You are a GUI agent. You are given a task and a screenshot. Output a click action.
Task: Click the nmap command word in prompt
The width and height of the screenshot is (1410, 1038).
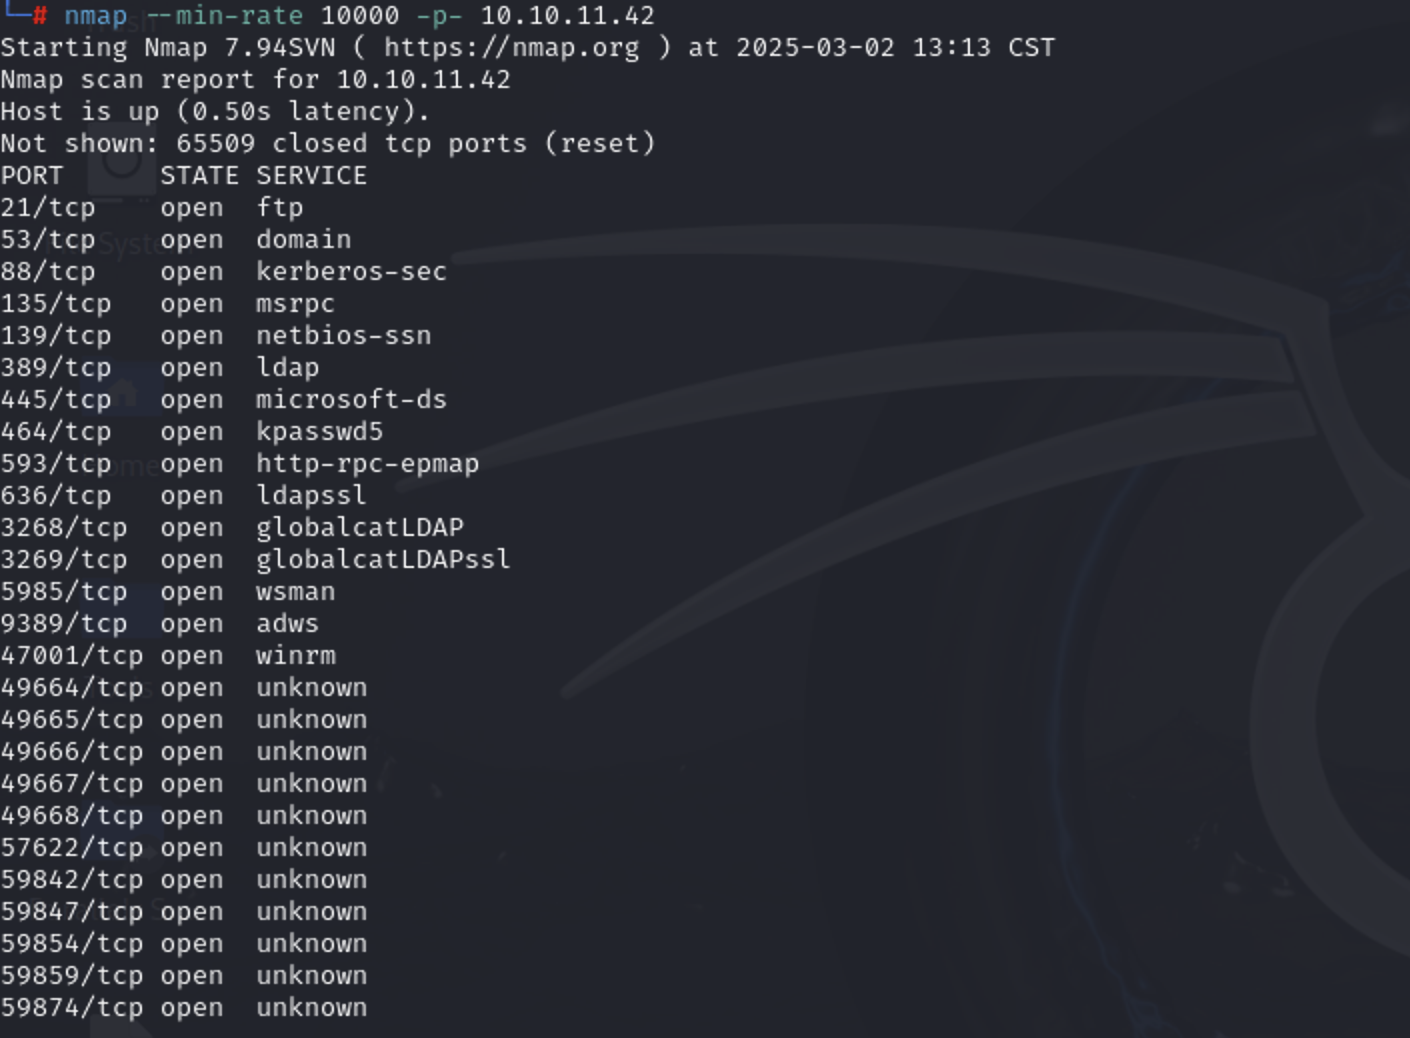96,16
